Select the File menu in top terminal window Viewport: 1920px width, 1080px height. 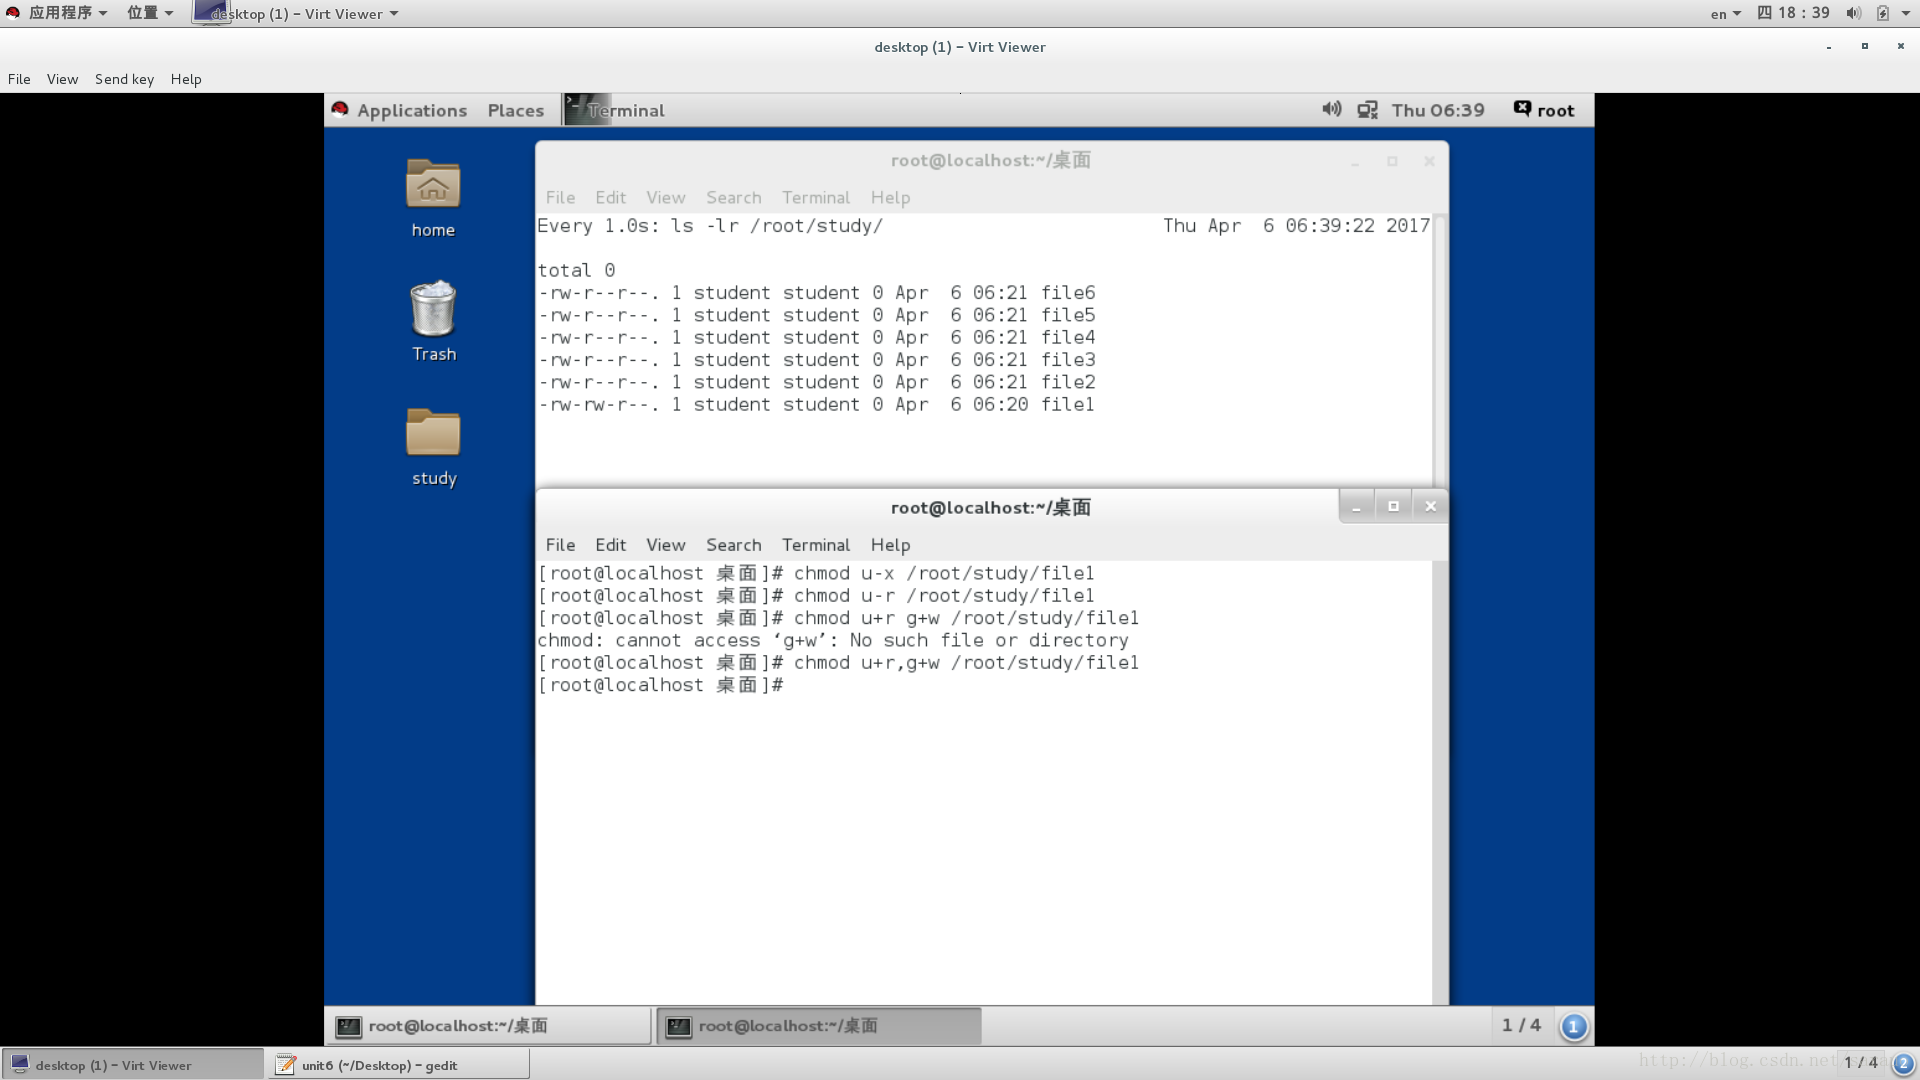(x=559, y=196)
